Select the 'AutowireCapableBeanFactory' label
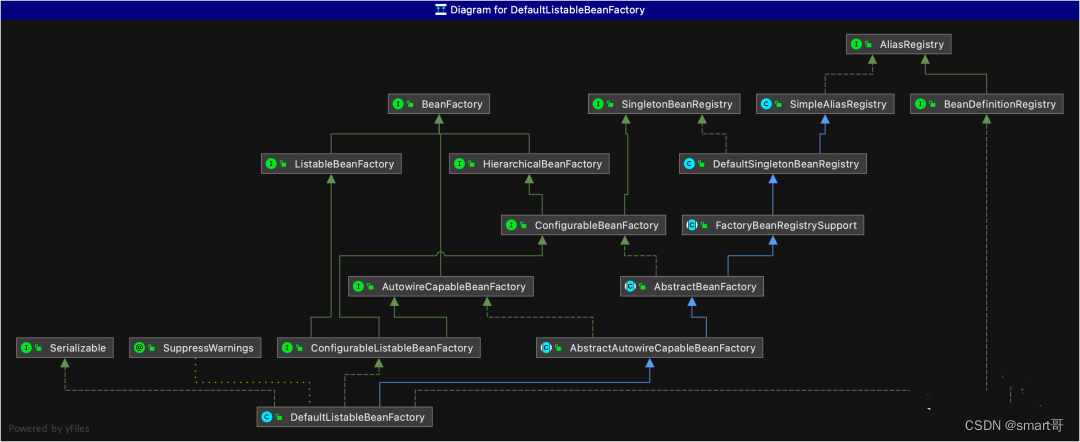 coord(453,286)
